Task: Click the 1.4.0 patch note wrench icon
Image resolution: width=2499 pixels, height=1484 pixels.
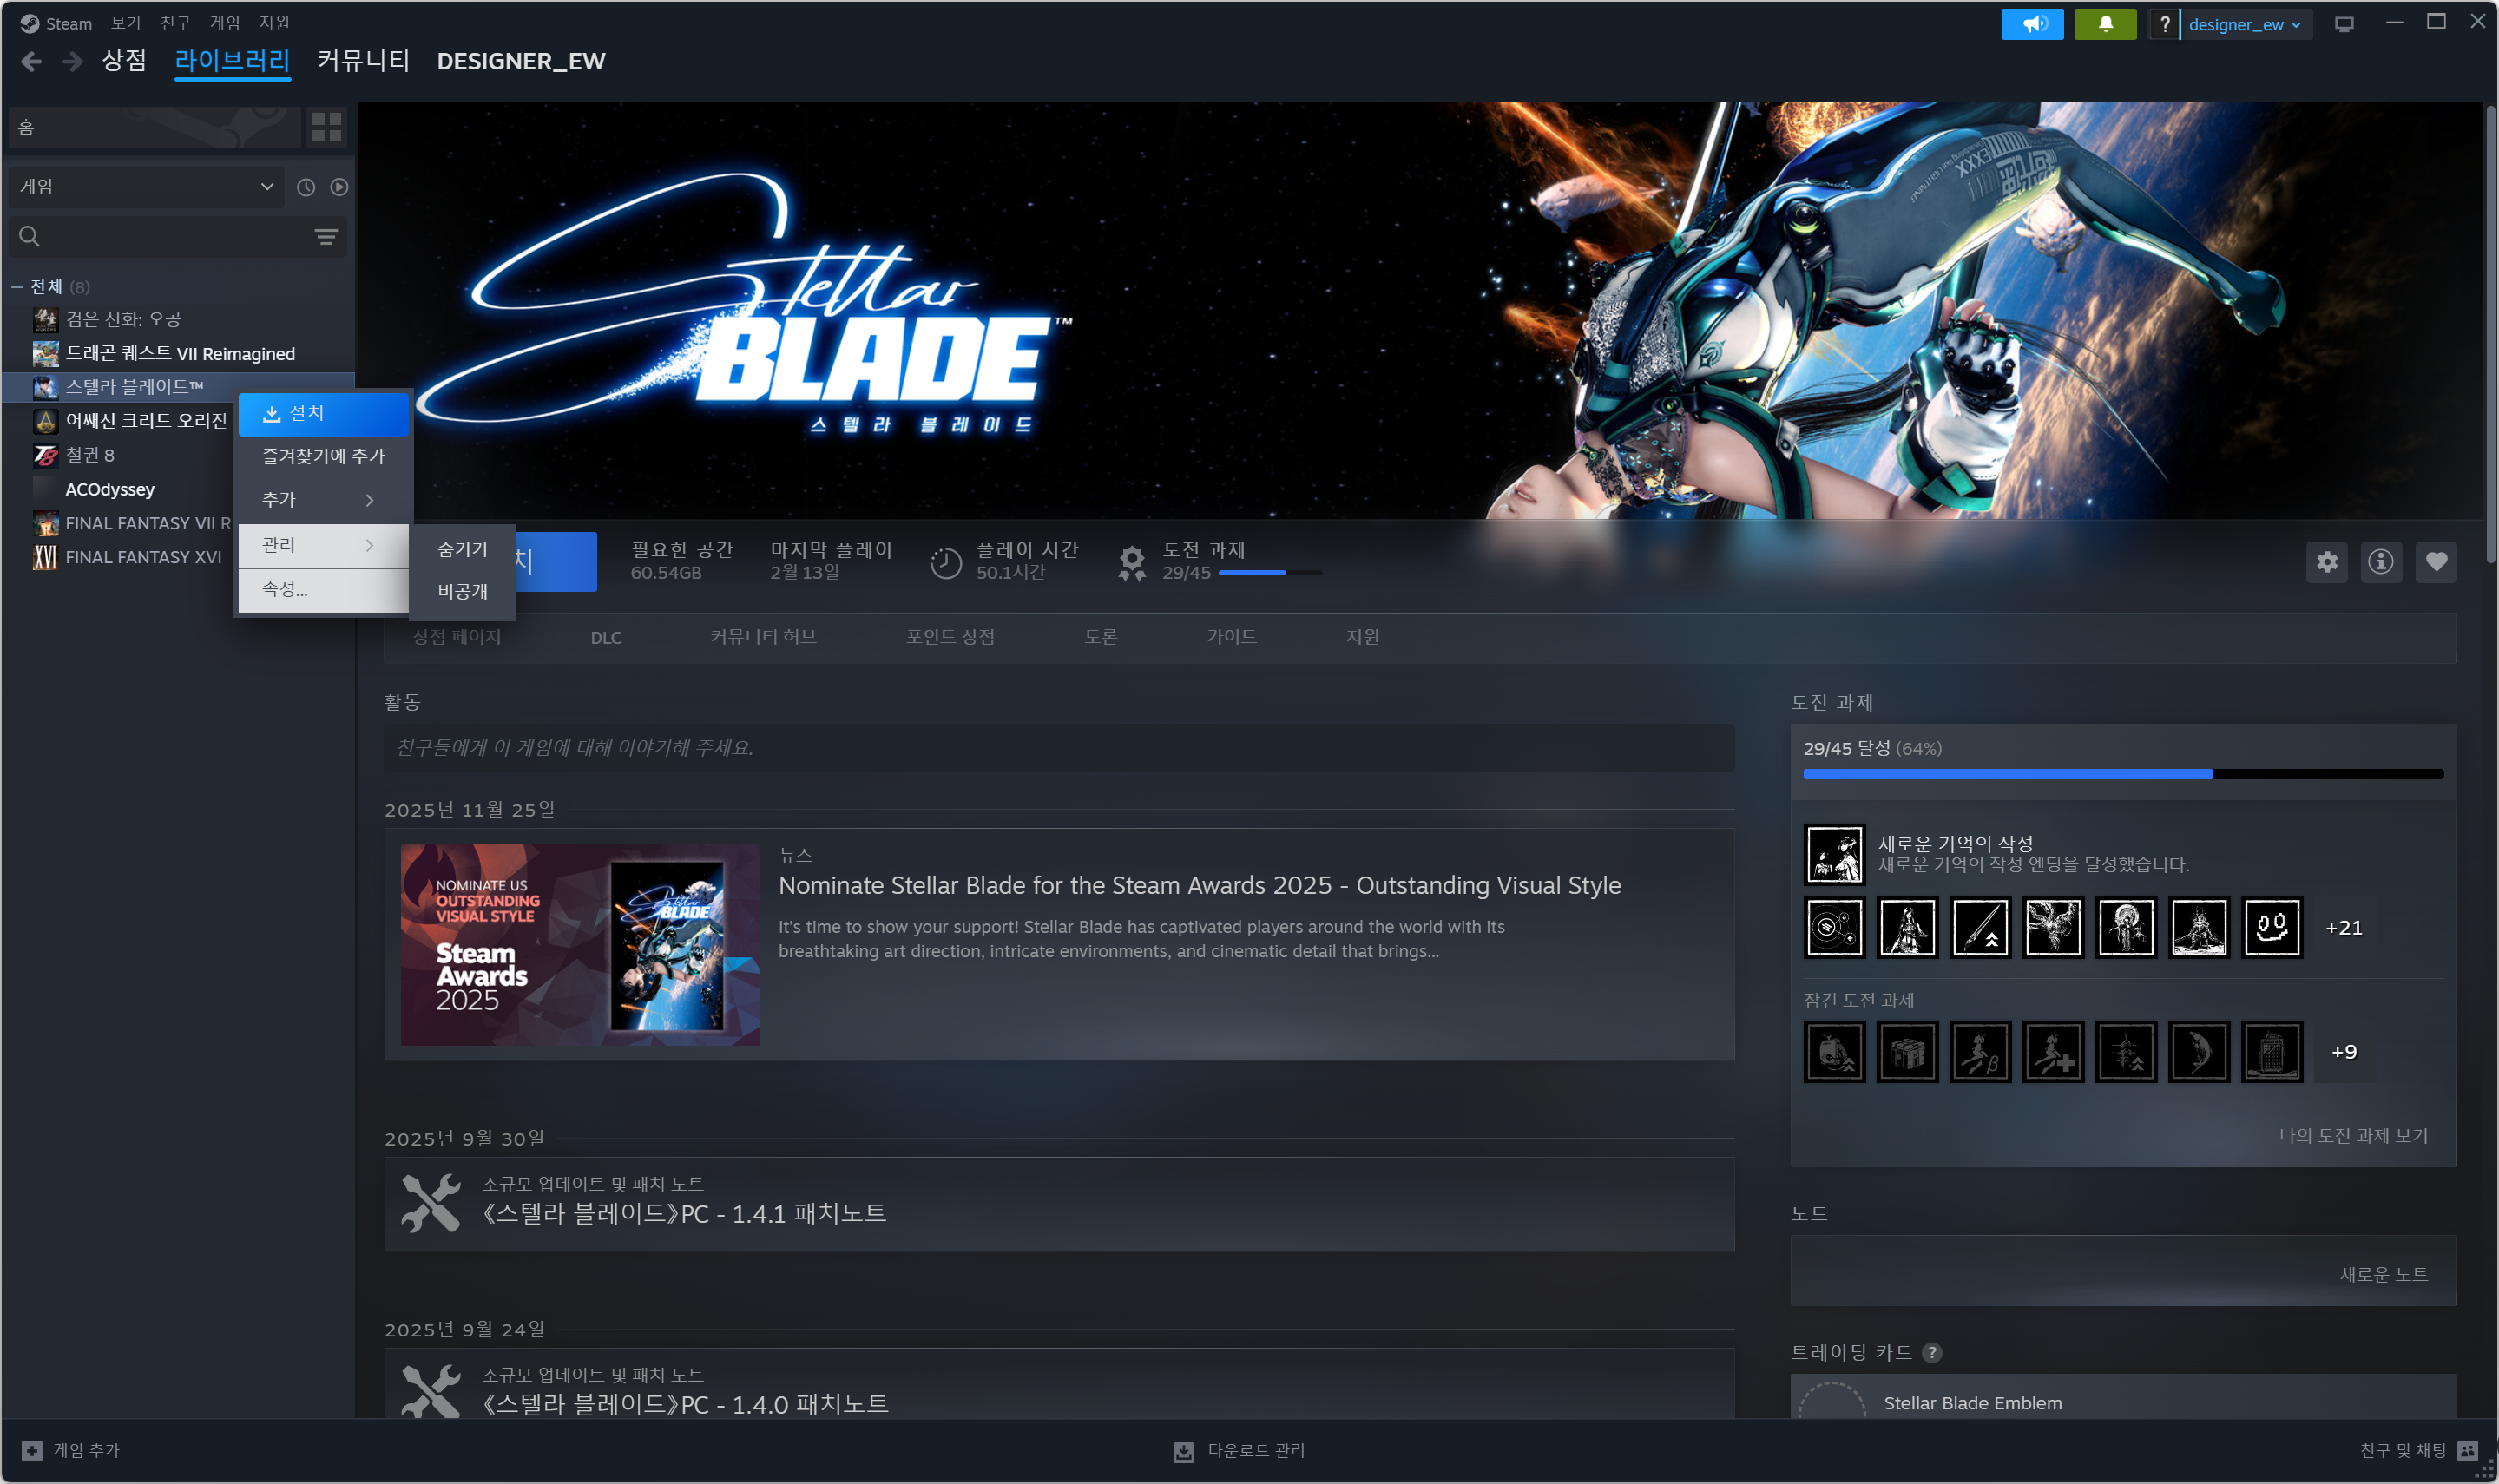Action: (430, 1392)
